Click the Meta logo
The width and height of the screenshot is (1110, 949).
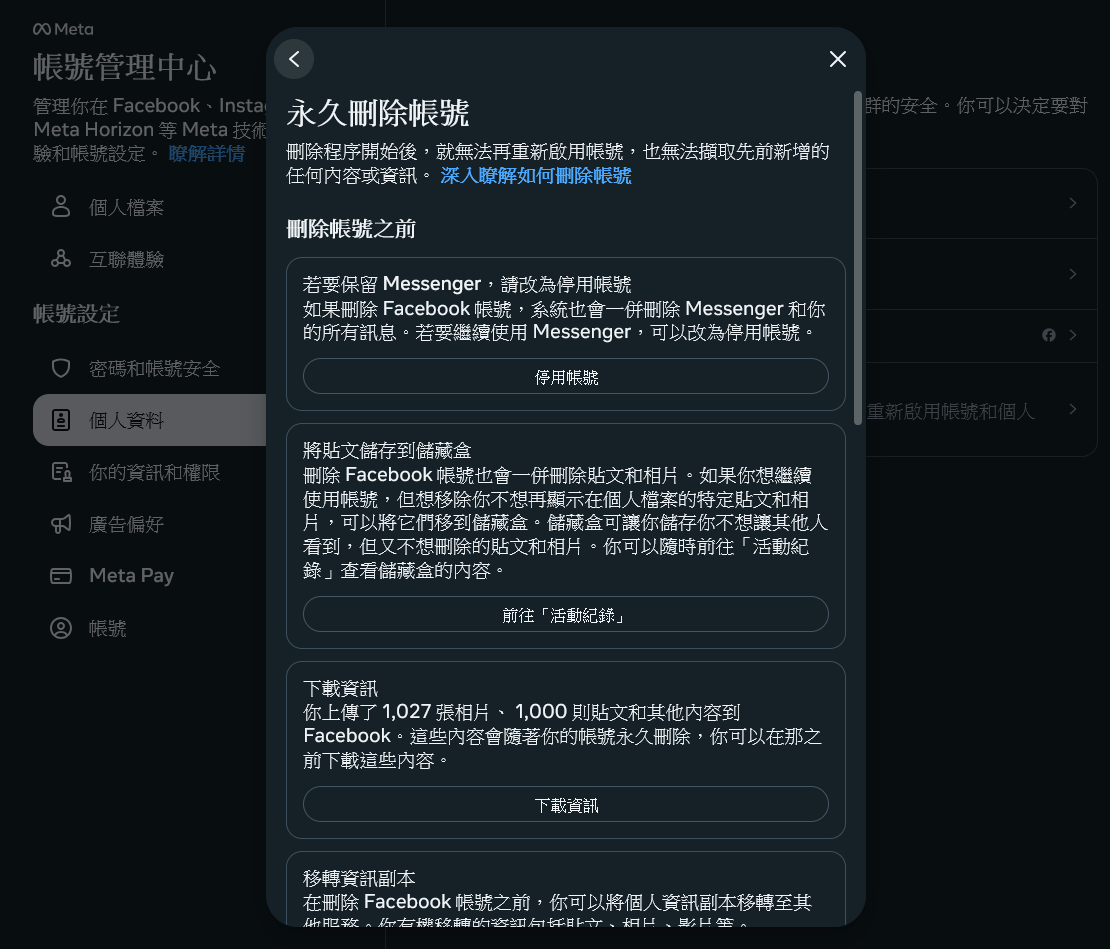click(x=63, y=29)
